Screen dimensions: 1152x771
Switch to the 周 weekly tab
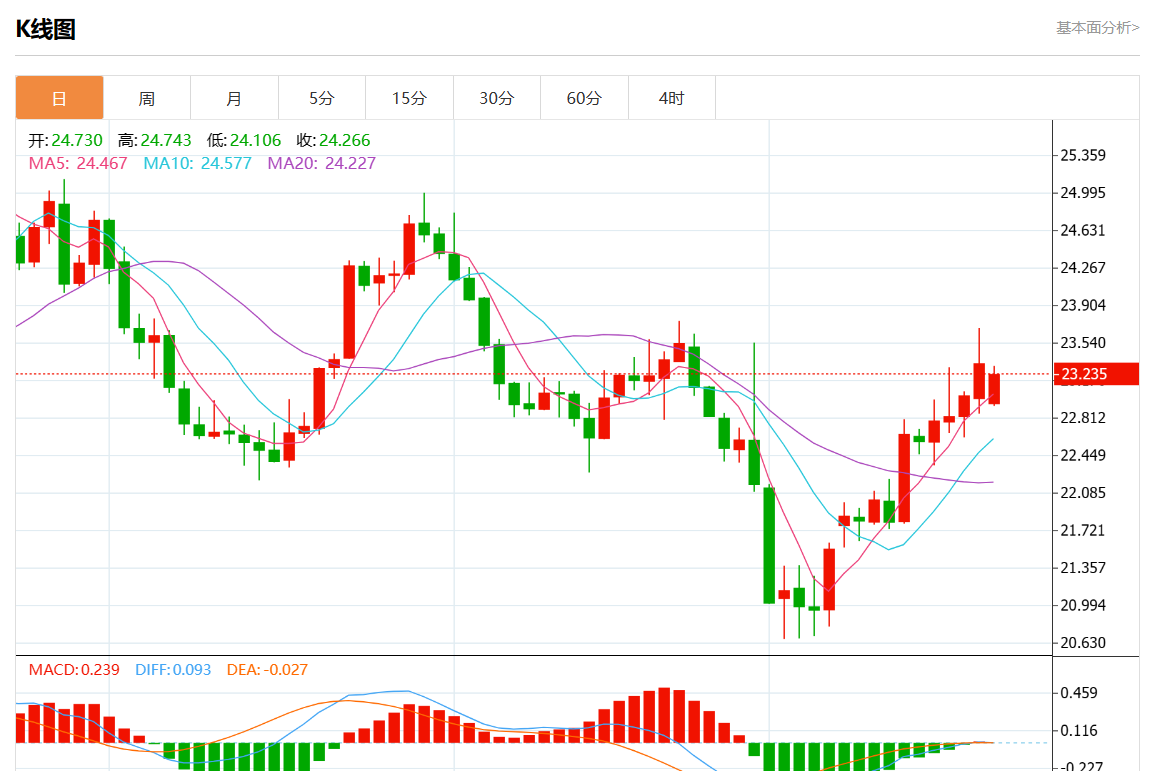tap(147, 98)
